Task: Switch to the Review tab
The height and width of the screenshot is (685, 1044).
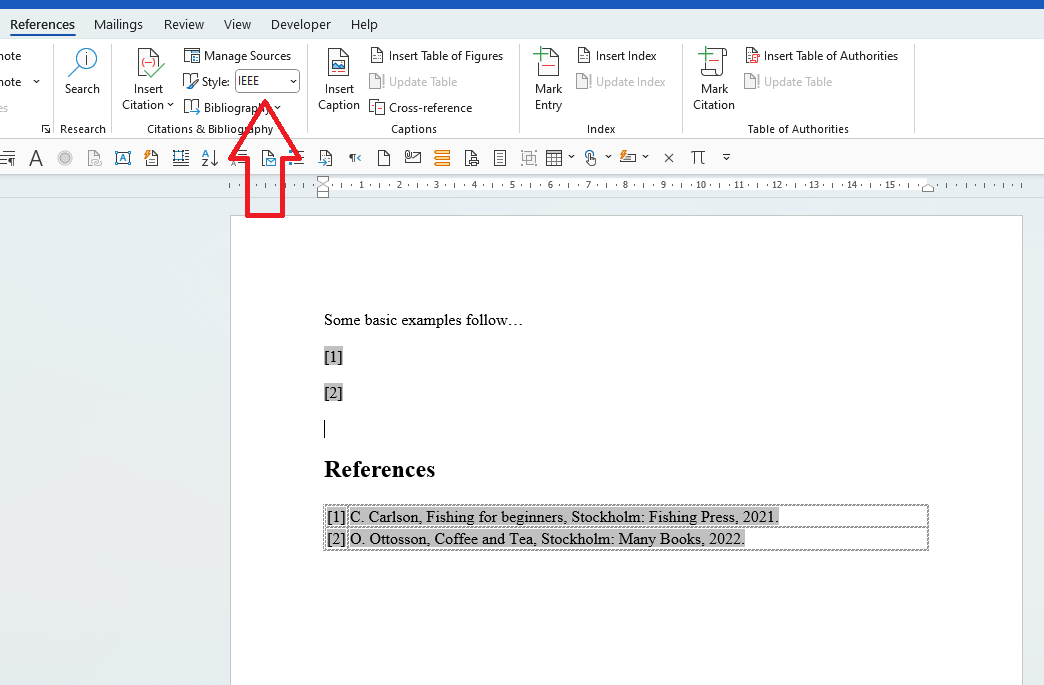Action: (x=184, y=25)
